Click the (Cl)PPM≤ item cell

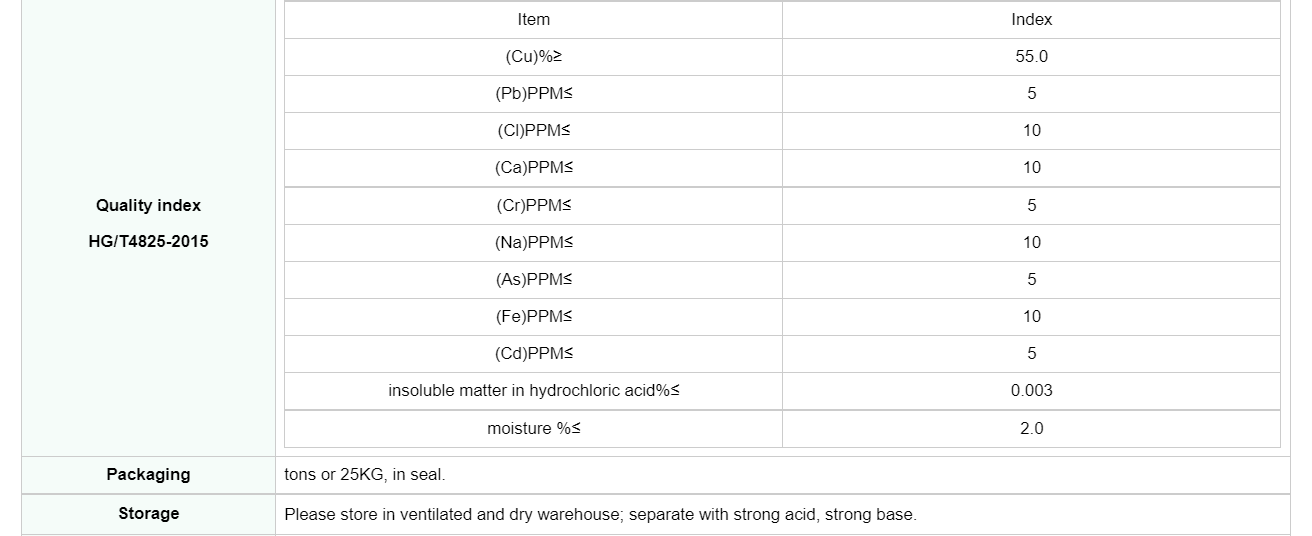coord(533,131)
